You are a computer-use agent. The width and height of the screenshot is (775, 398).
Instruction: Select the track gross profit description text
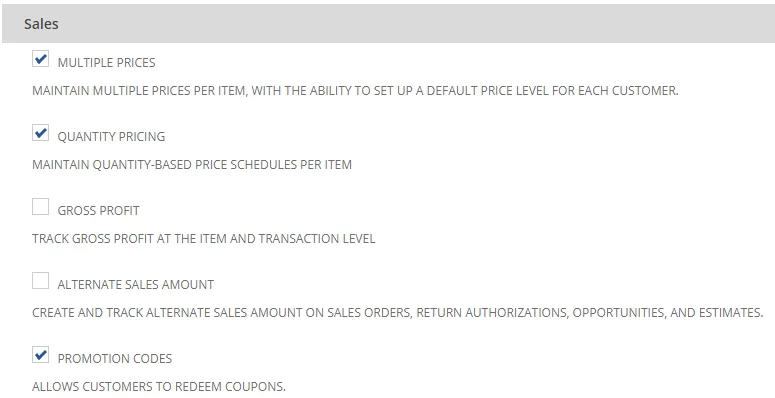(x=204, y=239)
